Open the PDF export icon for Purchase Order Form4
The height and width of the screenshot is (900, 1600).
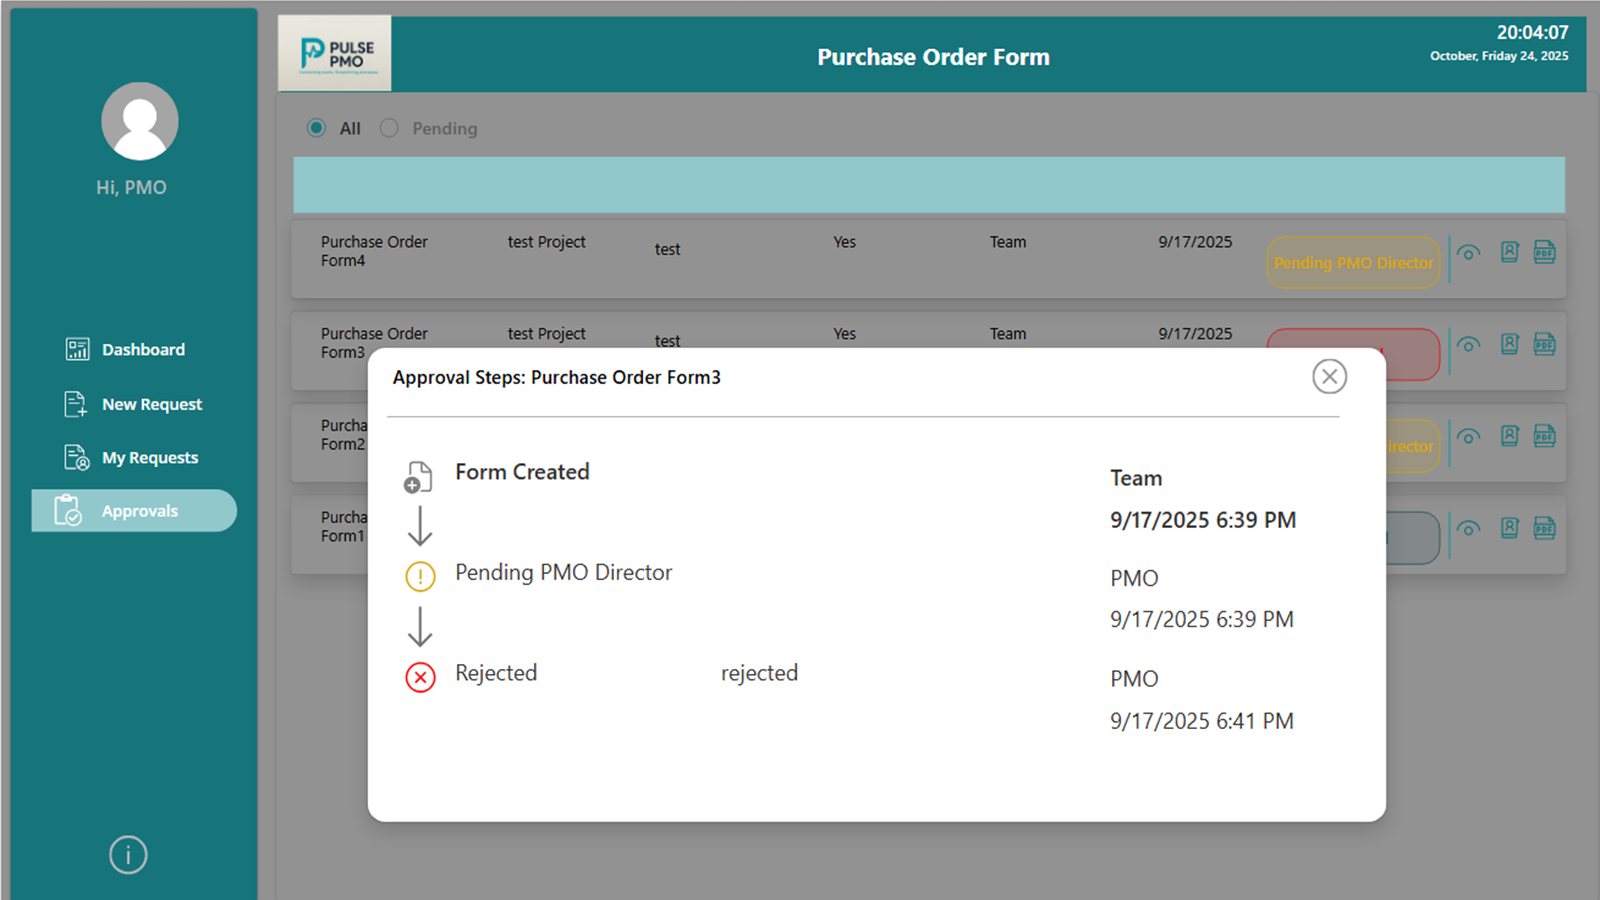pyautogui.click(x=1544, y=254)
